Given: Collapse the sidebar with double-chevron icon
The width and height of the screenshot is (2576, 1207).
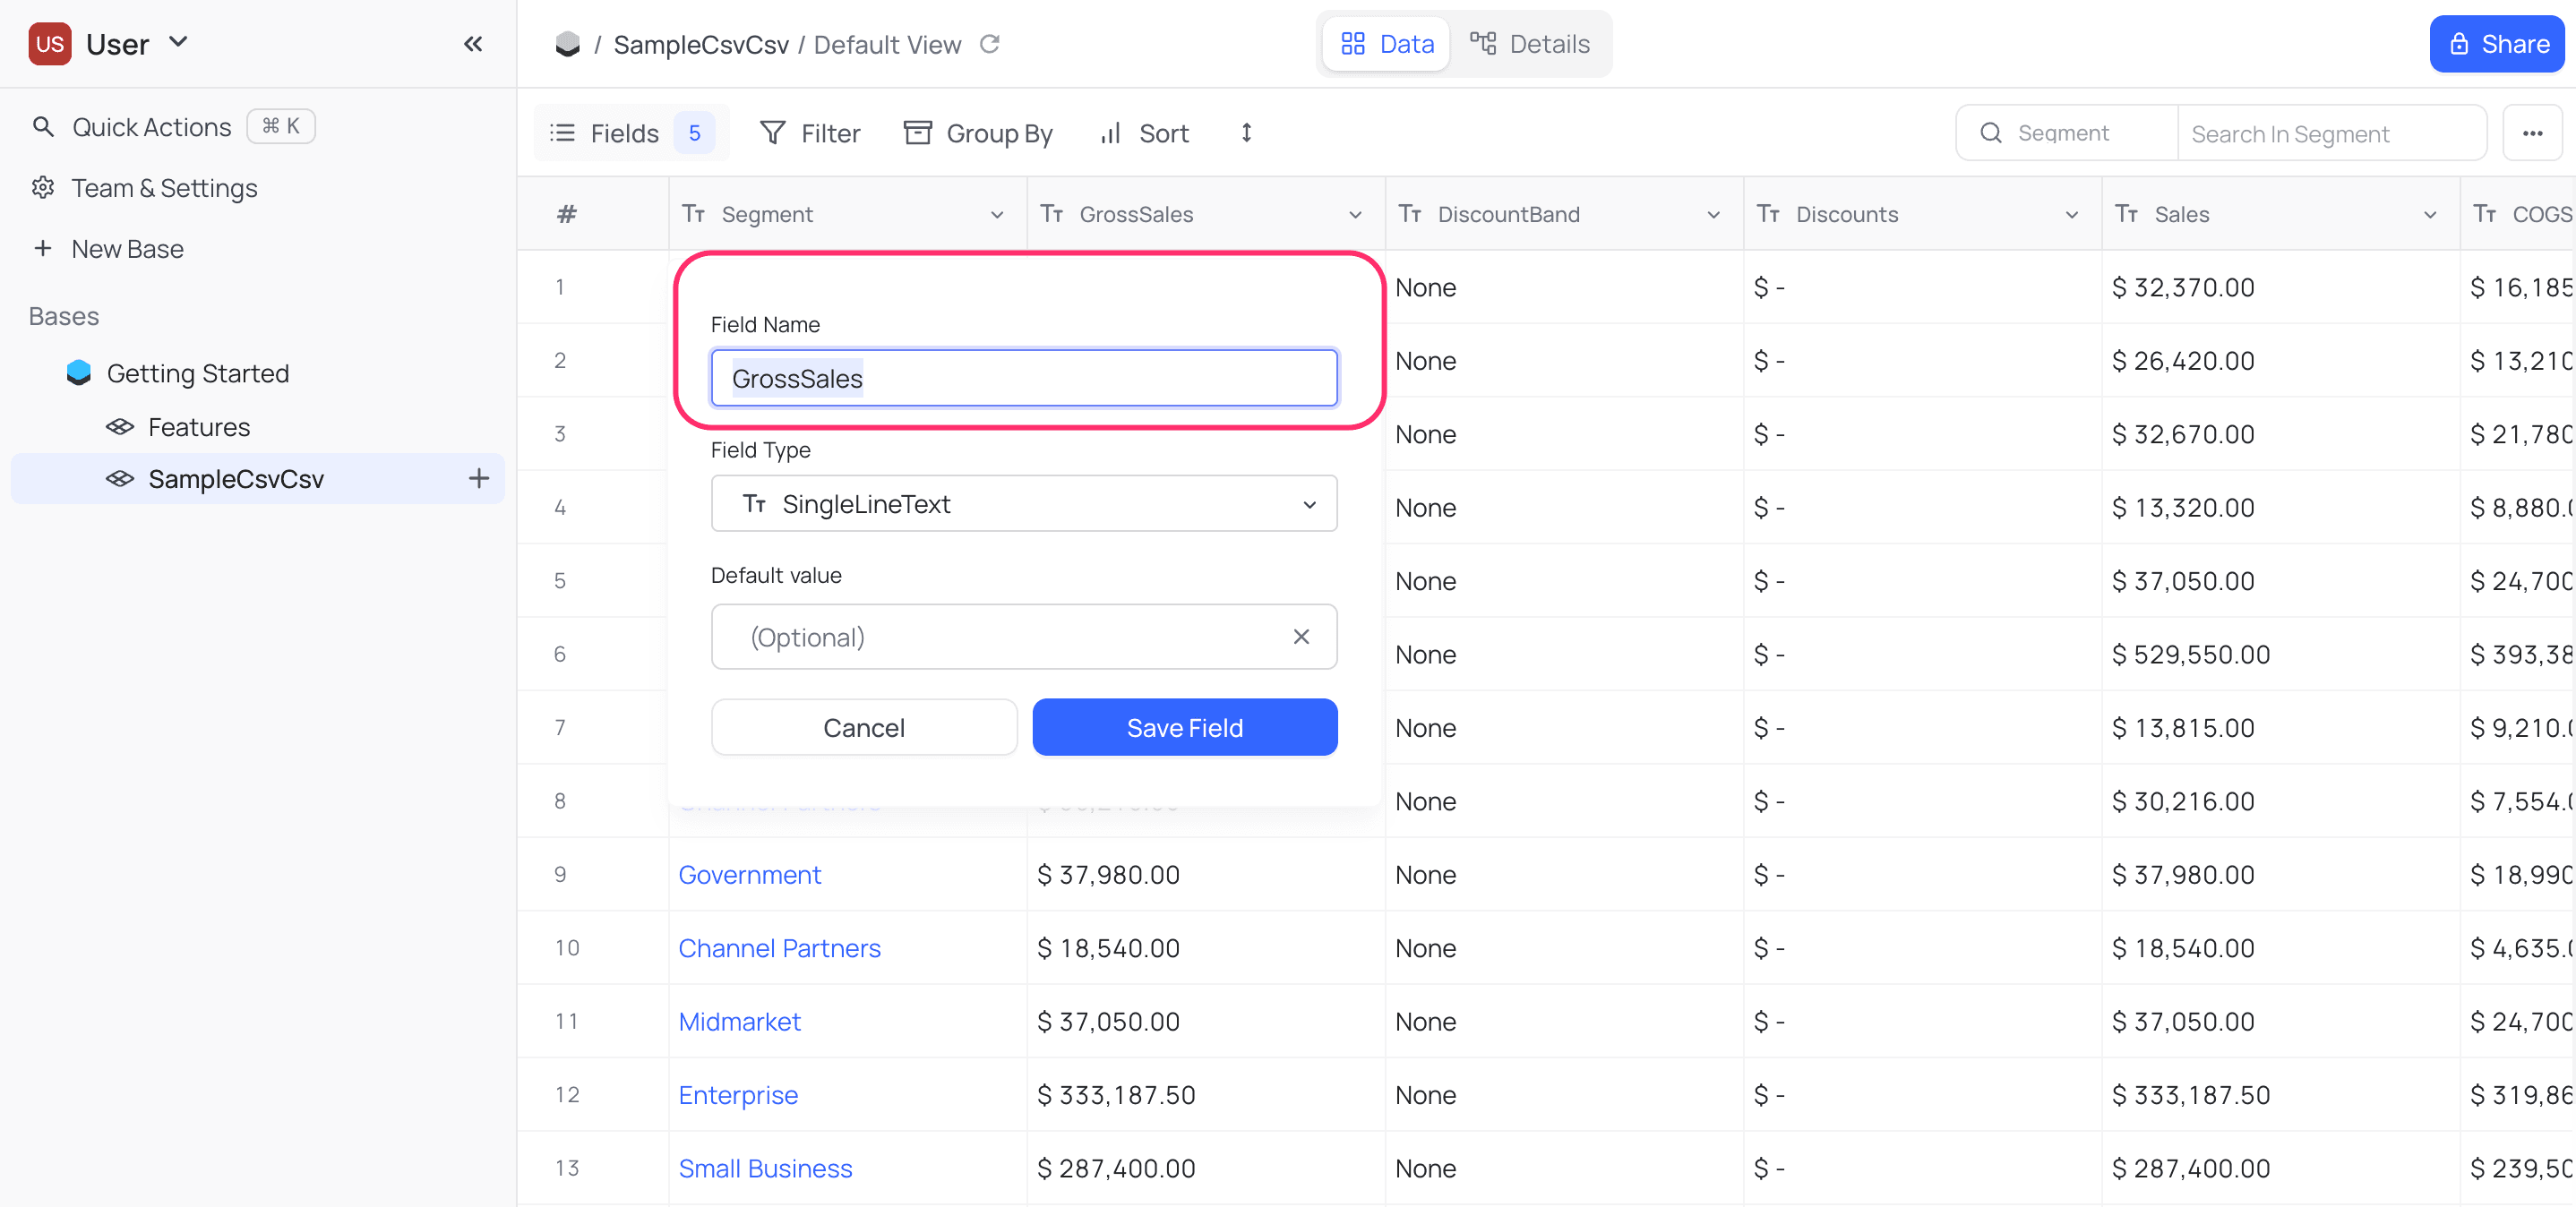Looking at the screenshot, I should pos(473,44).
